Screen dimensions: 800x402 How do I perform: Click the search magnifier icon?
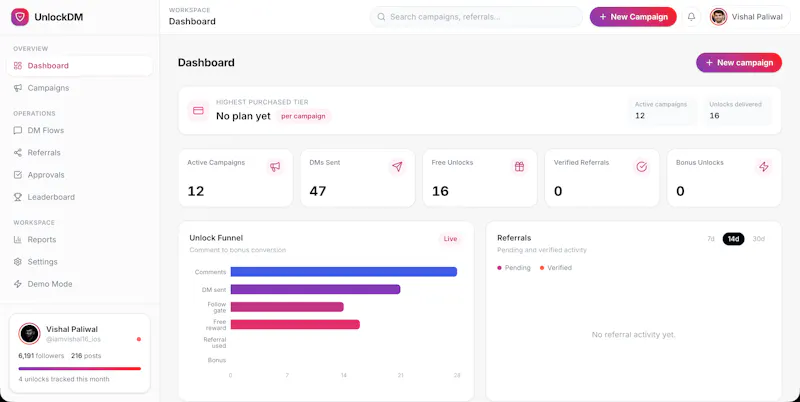tap(381, 17)
